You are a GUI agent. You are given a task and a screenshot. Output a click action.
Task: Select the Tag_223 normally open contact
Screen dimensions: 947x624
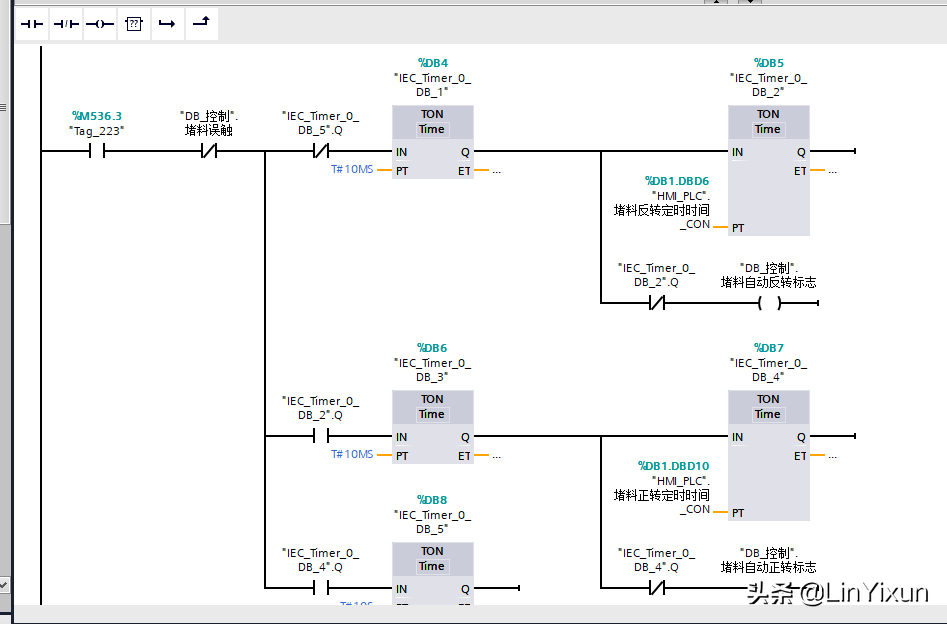[97, 152]
